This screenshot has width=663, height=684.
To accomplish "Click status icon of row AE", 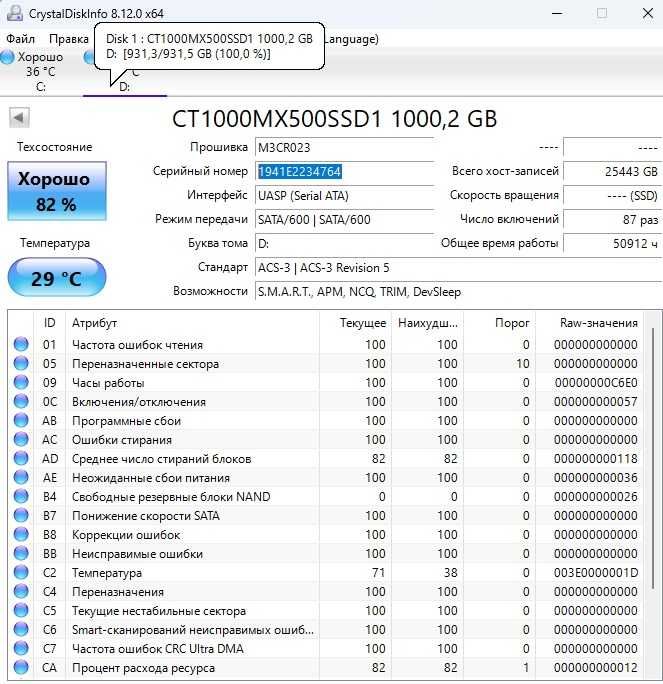I will coord(21,478).
